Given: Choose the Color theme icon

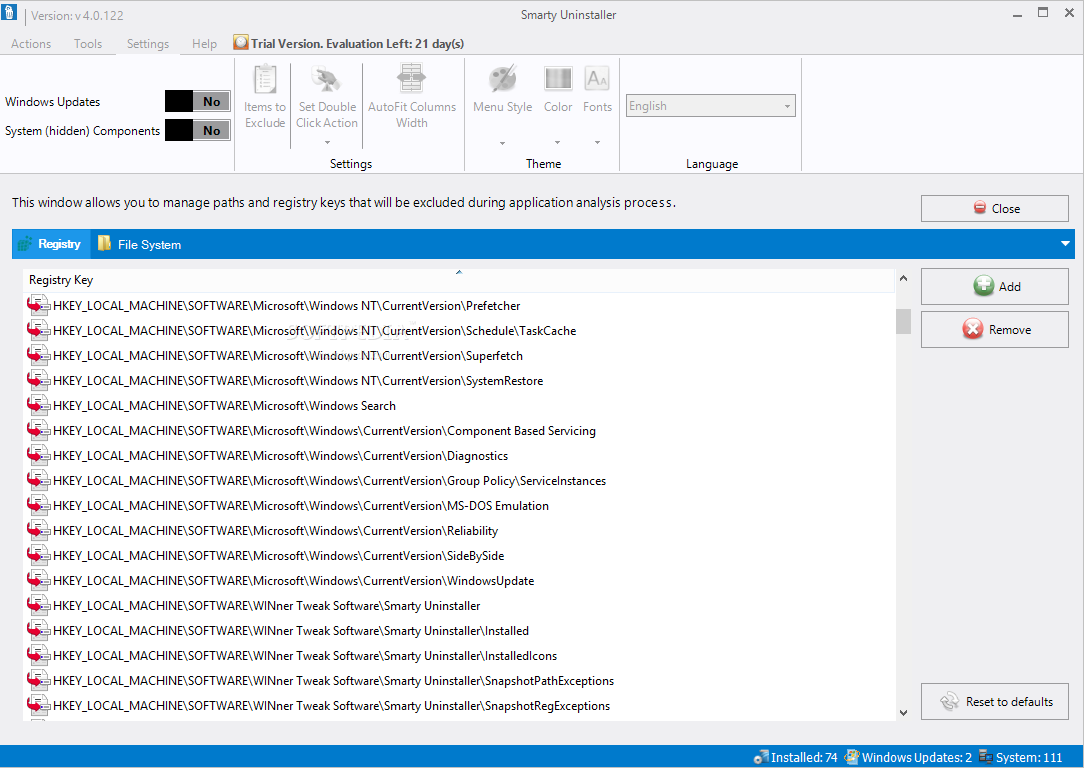Looking at the screenshot, I should click(558, 79).
